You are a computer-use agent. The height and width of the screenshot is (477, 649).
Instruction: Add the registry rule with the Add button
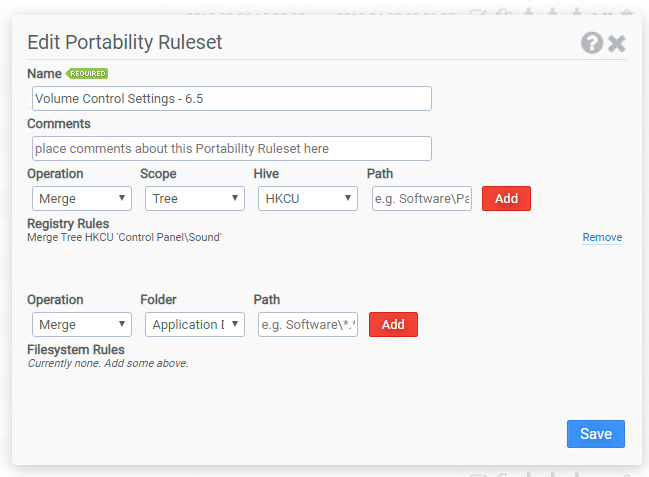[506, 199]
